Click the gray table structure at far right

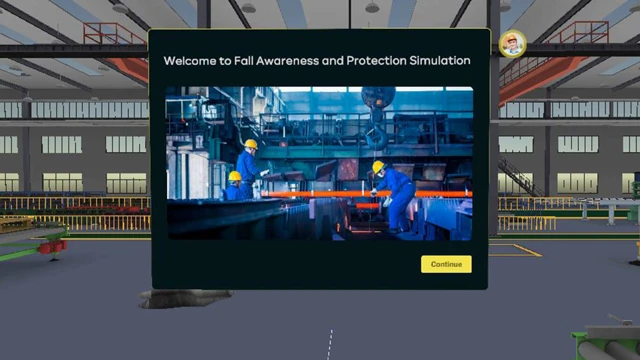coord(605,209)
